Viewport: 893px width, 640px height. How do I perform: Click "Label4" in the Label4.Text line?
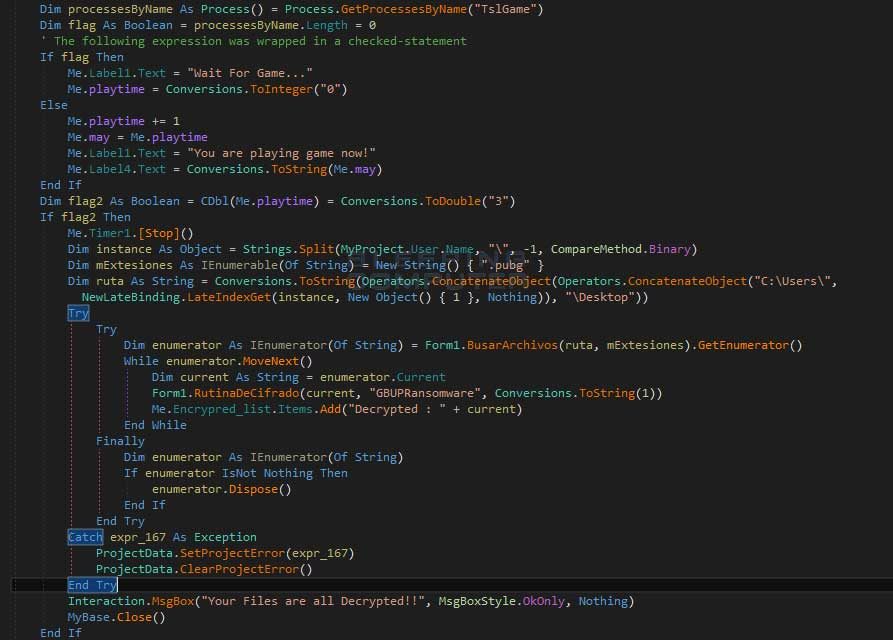click(x=110, y=169)
